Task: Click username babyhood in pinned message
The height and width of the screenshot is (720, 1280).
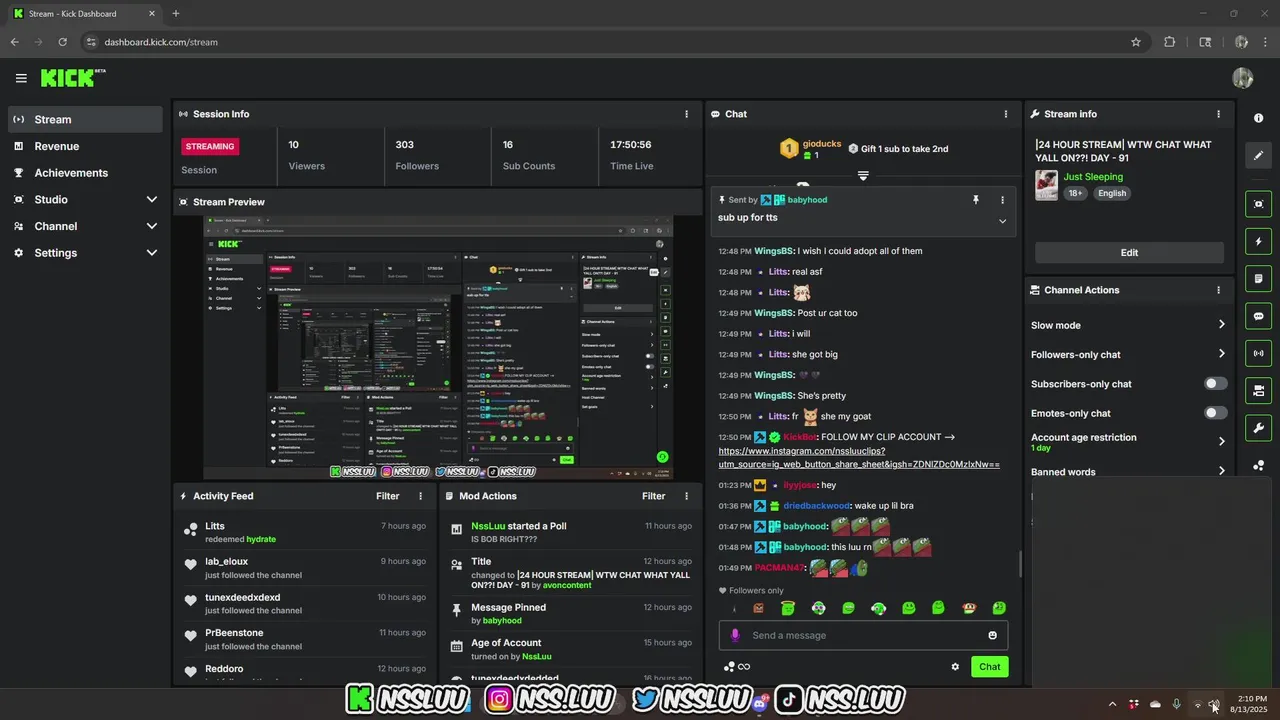Action: pyautogui.click(x=807, y=200)
